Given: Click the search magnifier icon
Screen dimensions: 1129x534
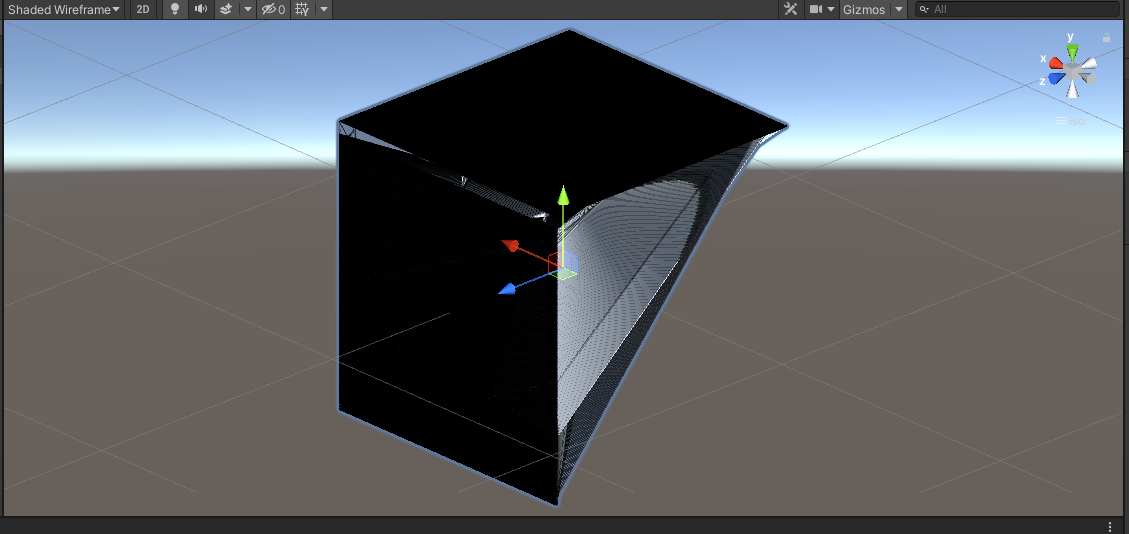Looking at the screenshot, I should (x=925, y=9).
